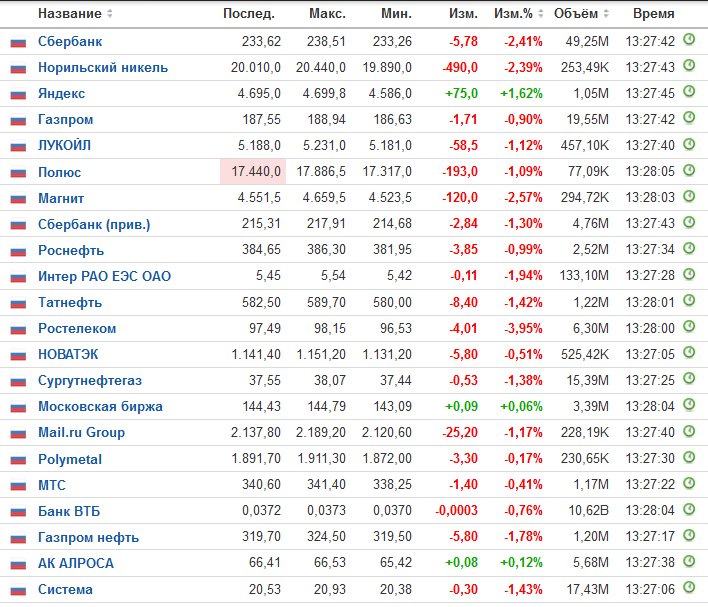Click the Ростелеком change value -3,95%
The width and height of the screenshot is (708, 607).
tap(523, 328)
